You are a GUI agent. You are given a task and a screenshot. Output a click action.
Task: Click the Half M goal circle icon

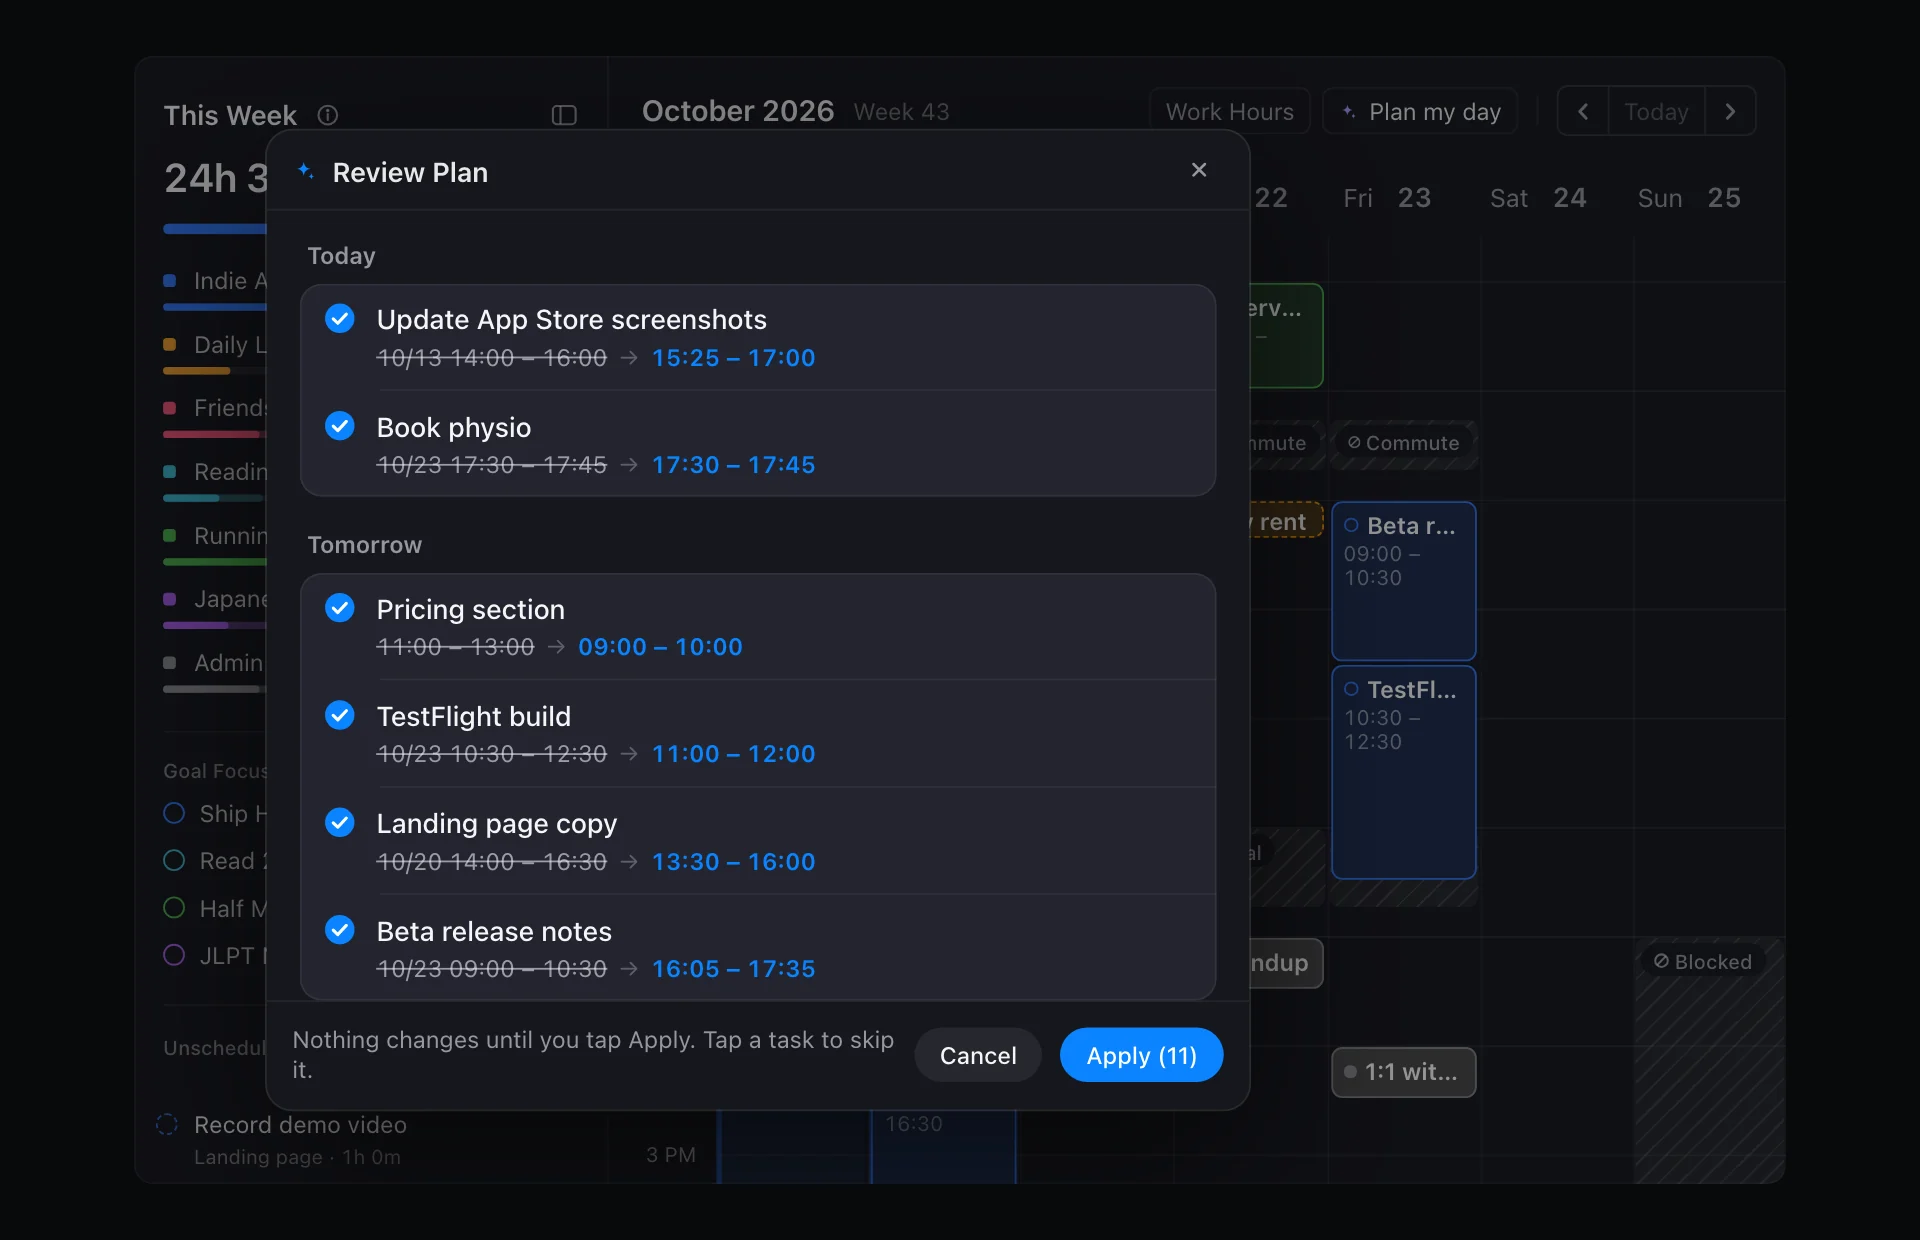click(x=174, y=908)
